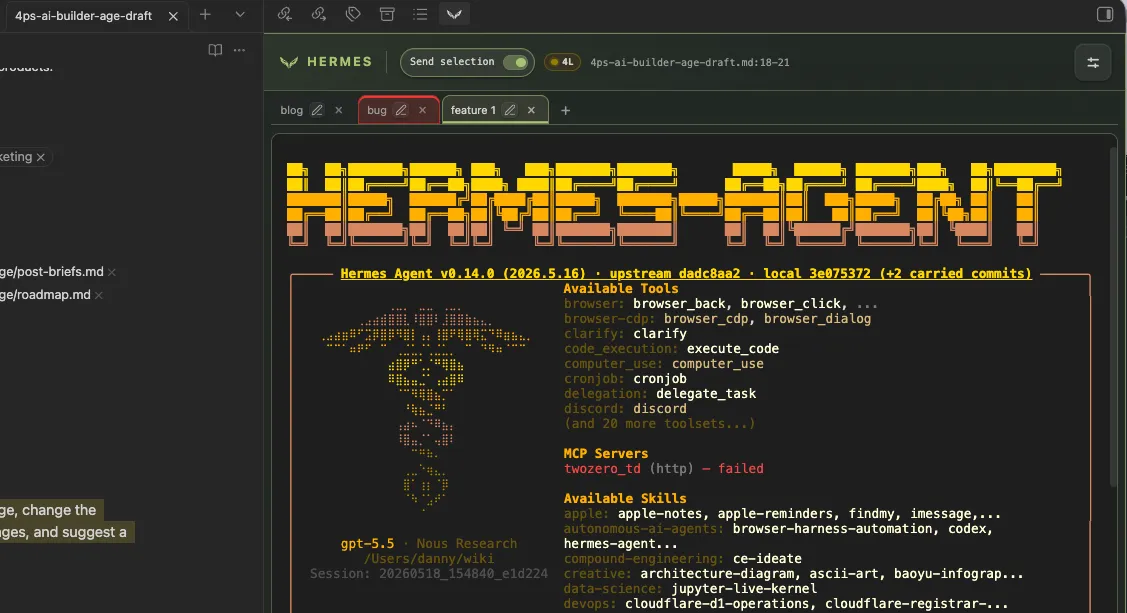Remove the post-briefs.md entry
Viewport: 1127px width, 613px height.
pyautogui.click(x=111, y=272)
